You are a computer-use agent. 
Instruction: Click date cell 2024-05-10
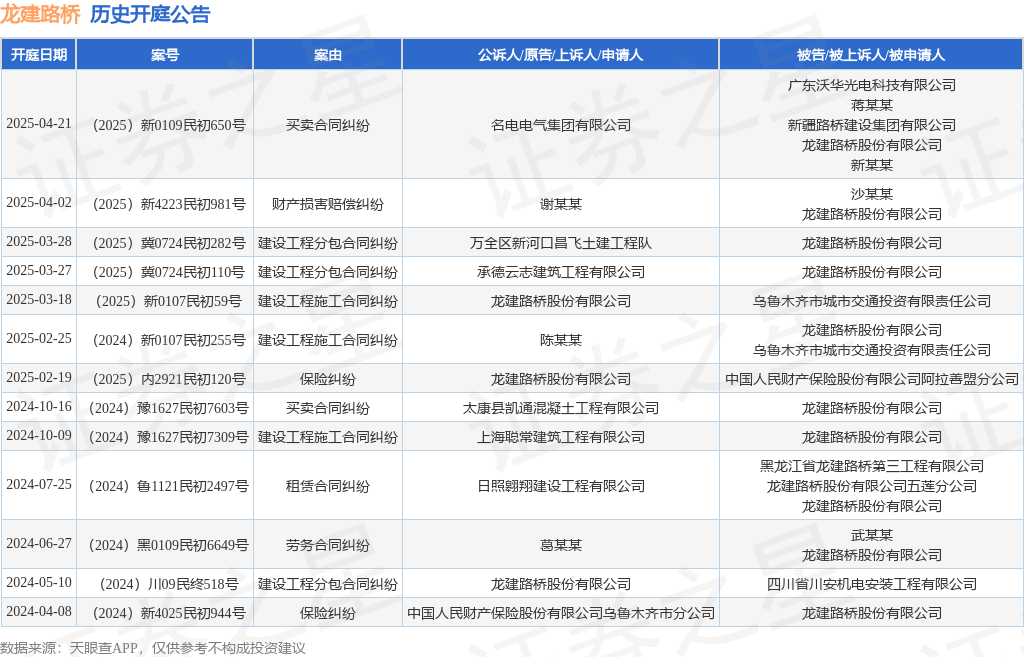39,583
